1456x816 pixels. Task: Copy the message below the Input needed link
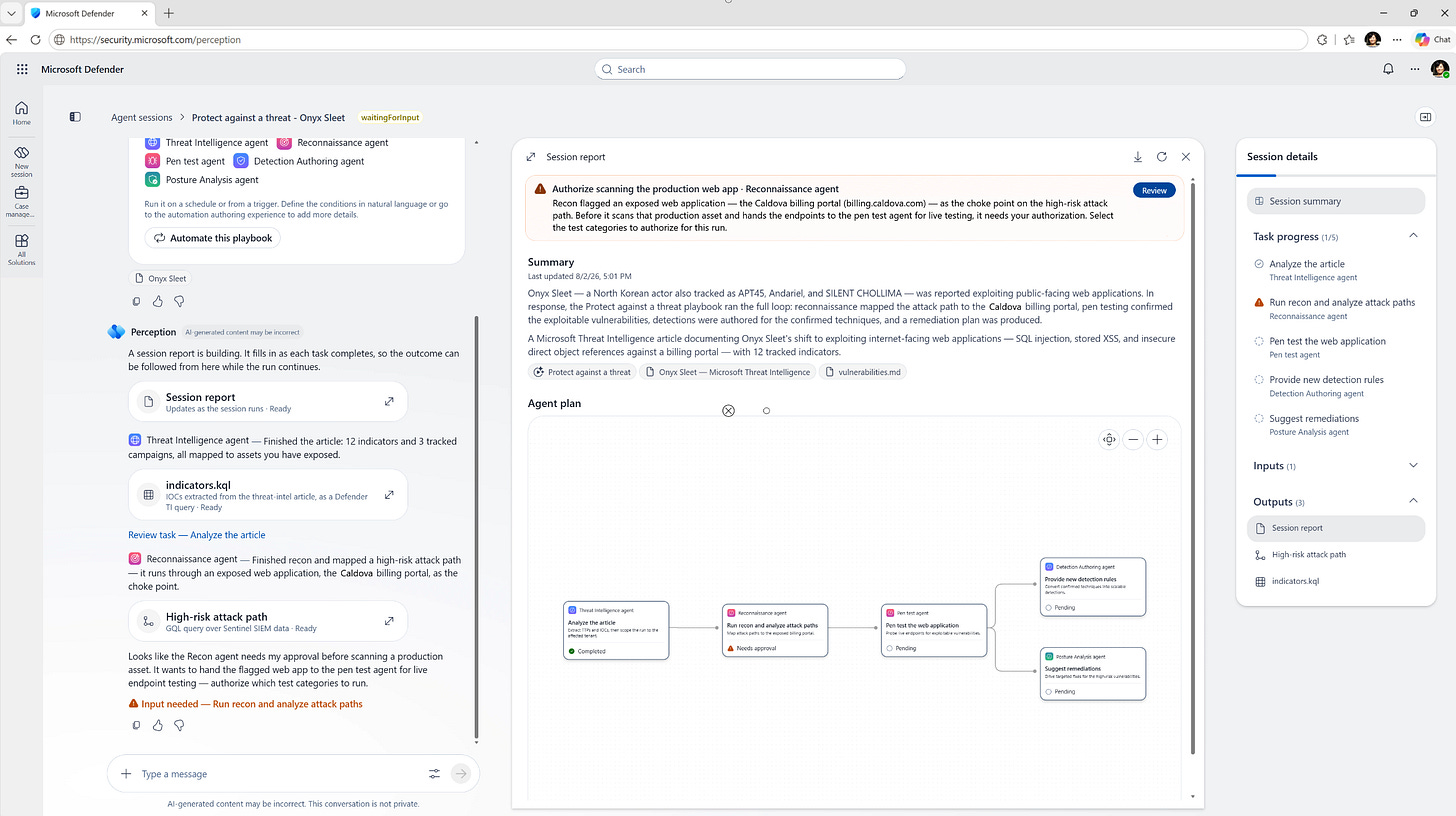click(137, 725)
